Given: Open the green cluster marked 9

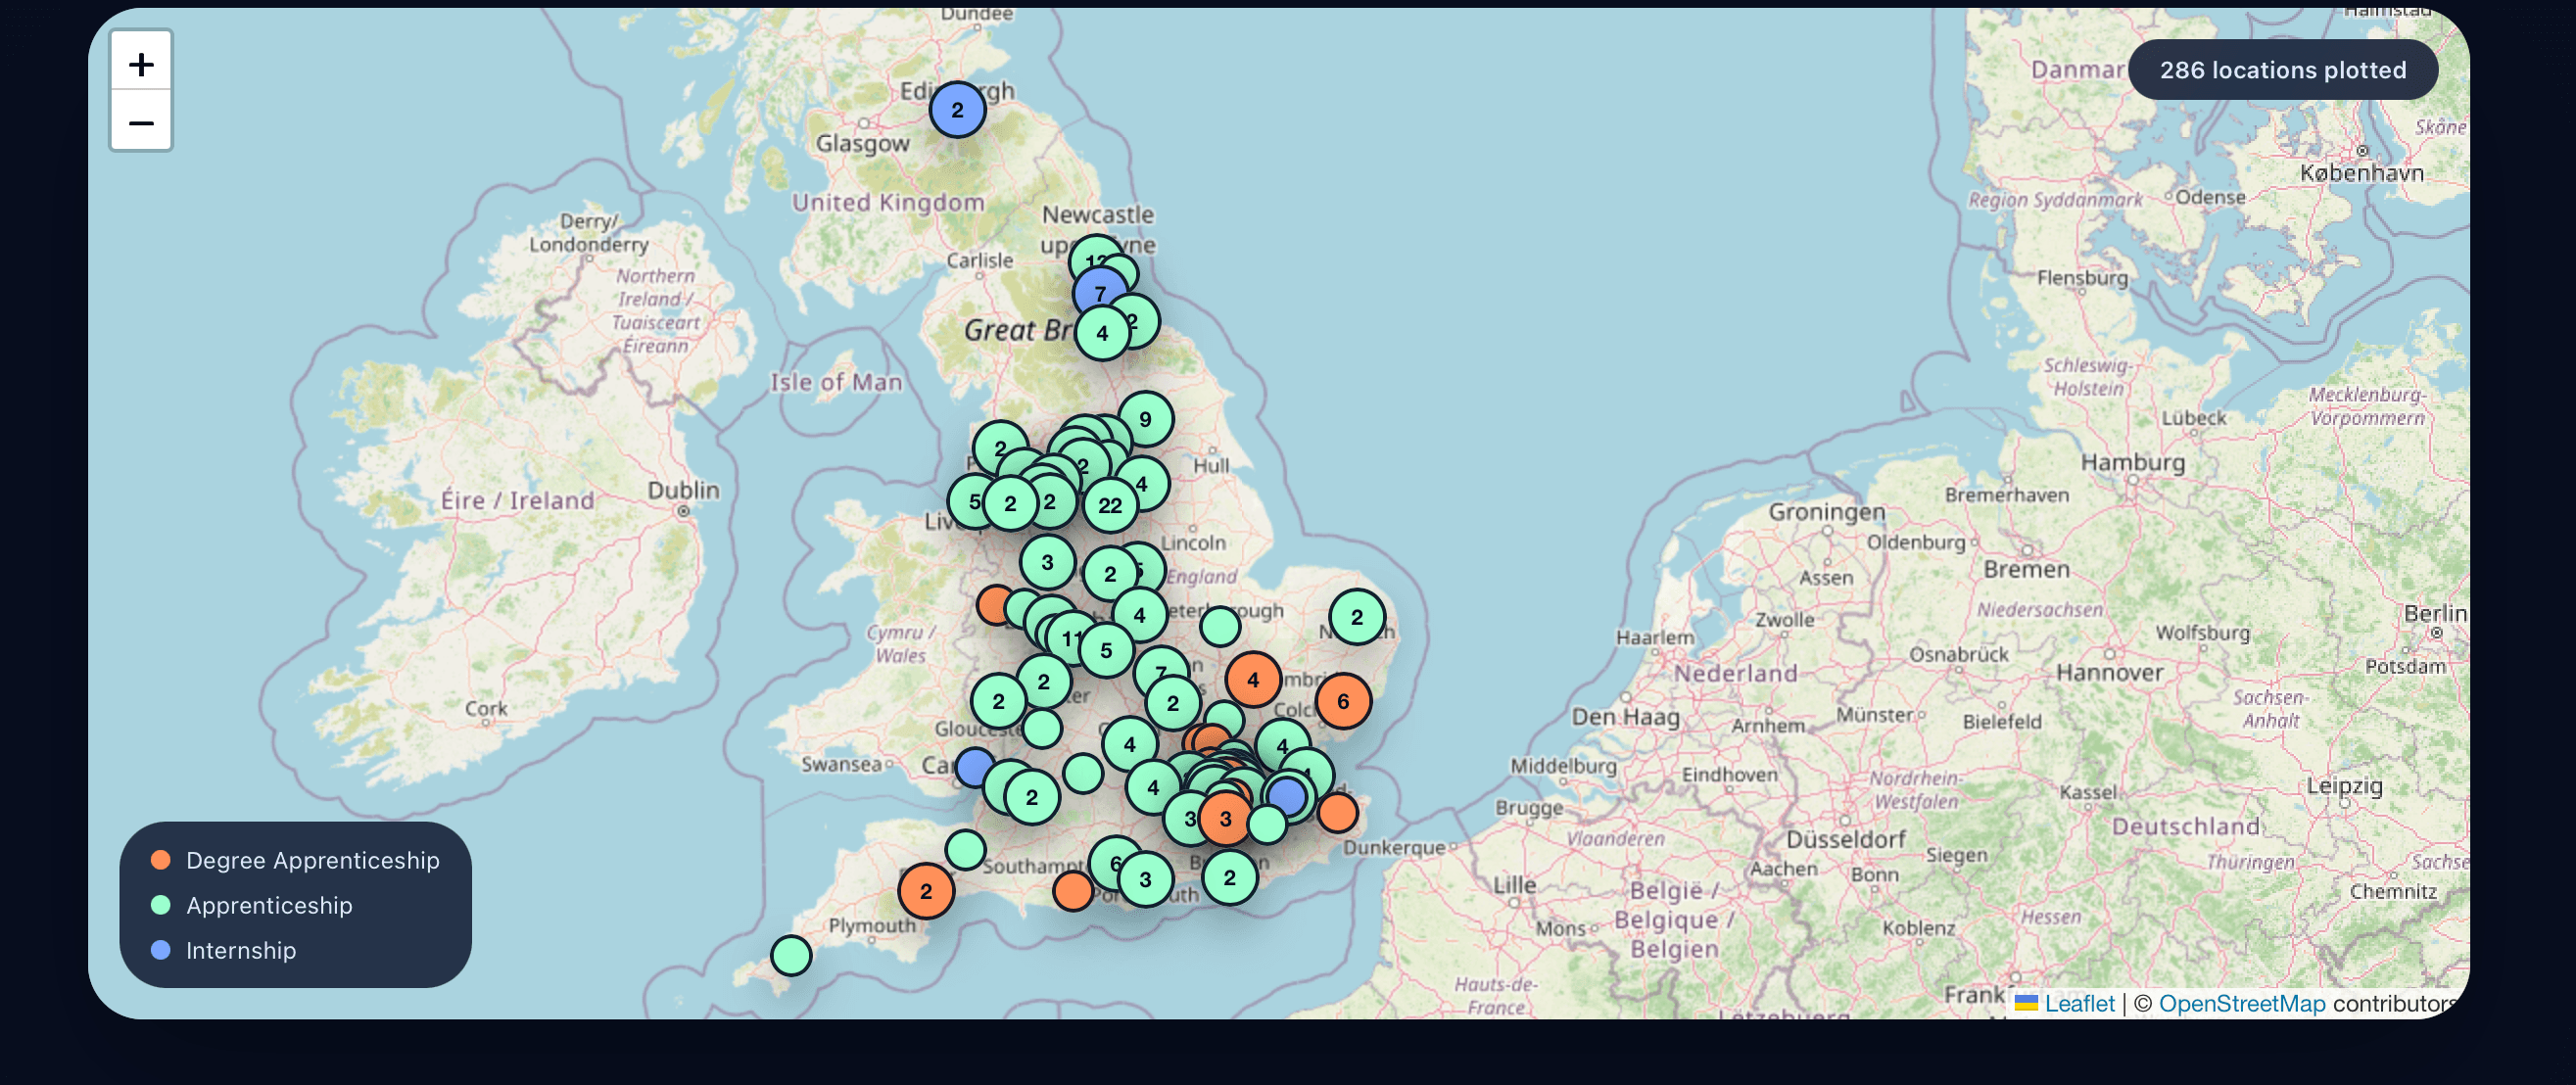Looking at the screenshot, I should point(1145,419).
